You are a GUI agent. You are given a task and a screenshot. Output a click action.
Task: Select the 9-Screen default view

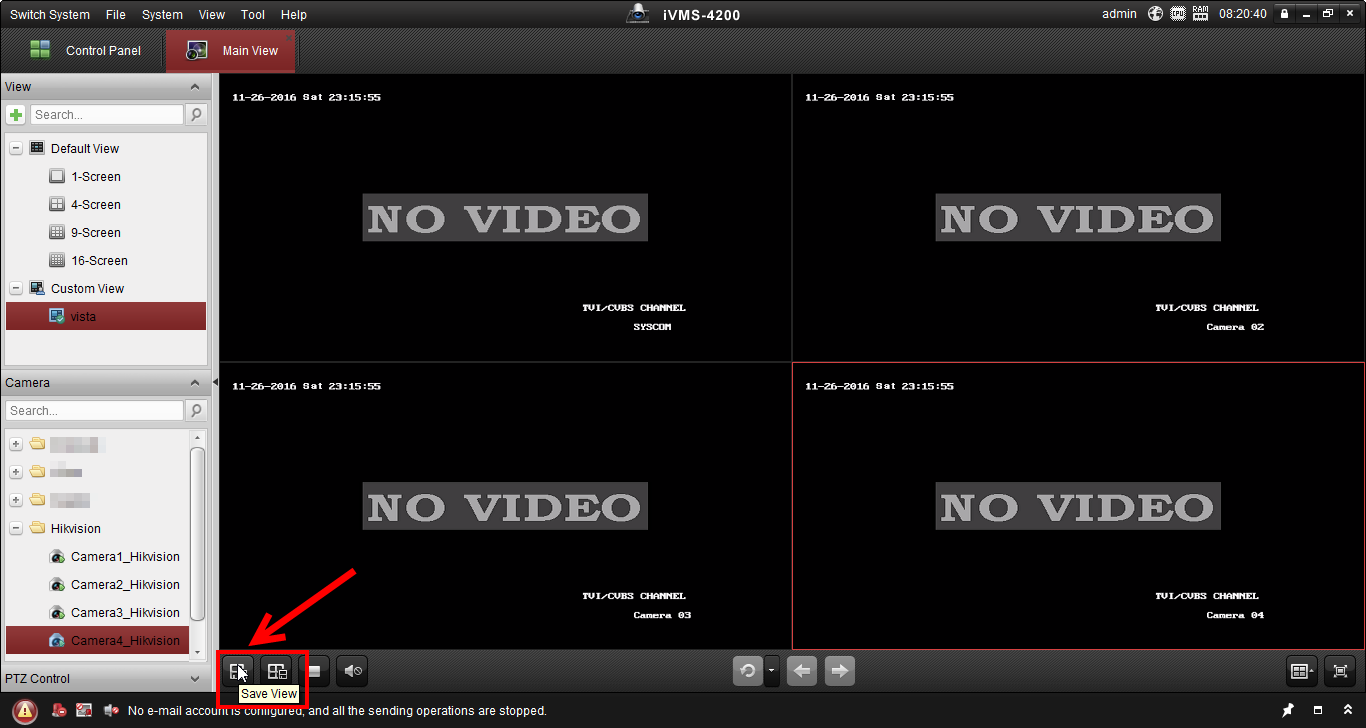[96, 232]
